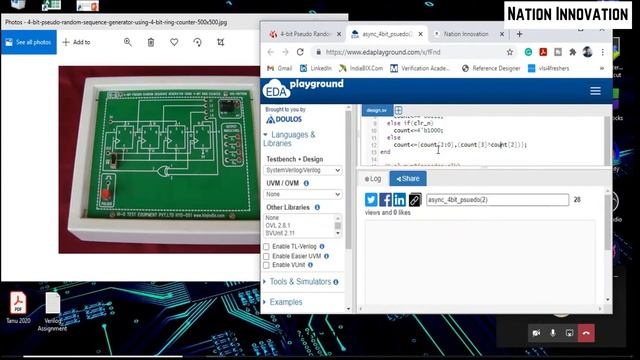The width and height of the screenshot is (640, 360).
Task: Share the playground on Facebook
Action: 385,200
